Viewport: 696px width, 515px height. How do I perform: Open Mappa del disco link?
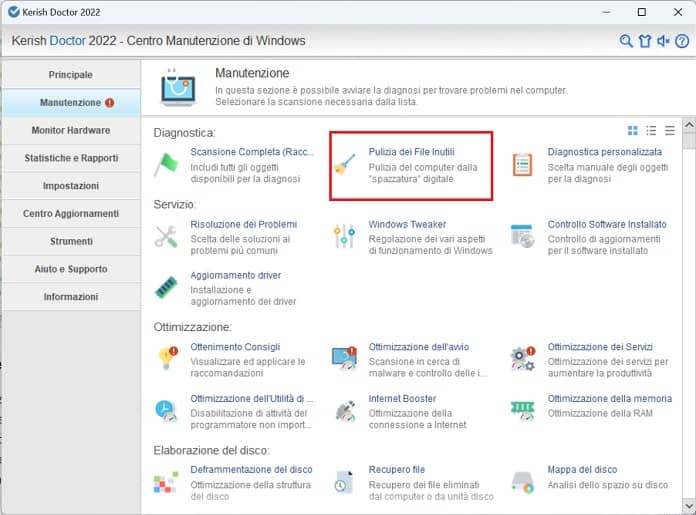(582, 470)
